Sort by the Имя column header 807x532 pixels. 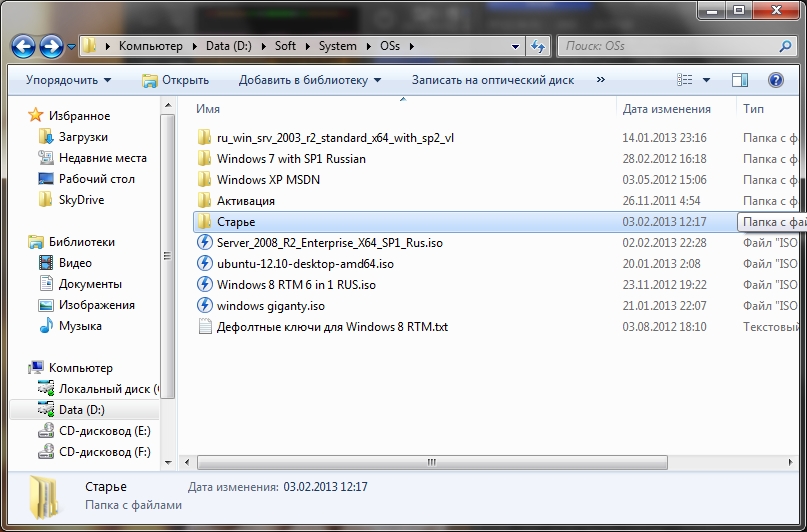(x=208, y=109)
